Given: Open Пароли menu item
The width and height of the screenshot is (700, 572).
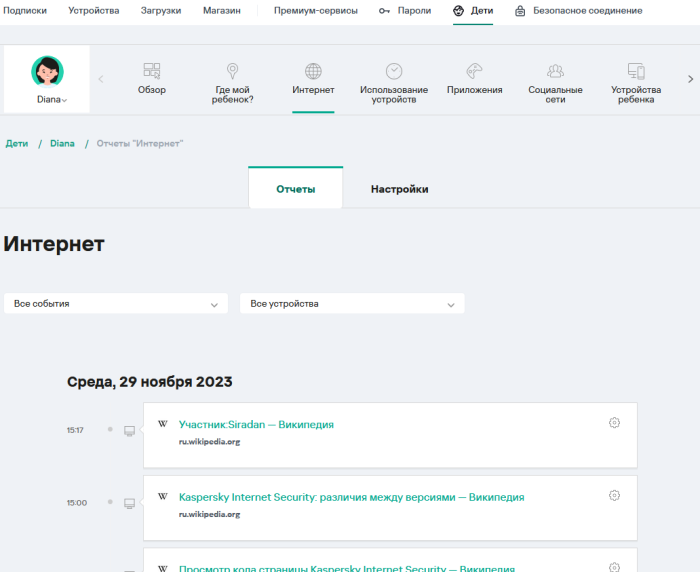Looking at the screenshot, I should coord(414,11).
